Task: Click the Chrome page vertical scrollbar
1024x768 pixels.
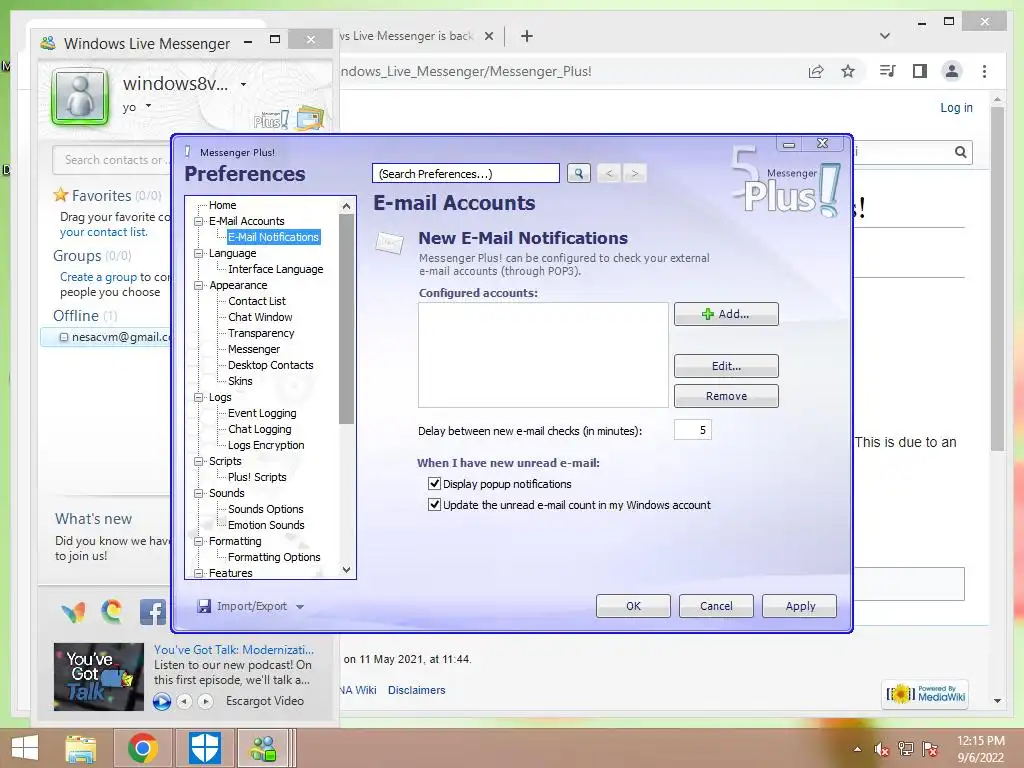Action: point(997,280)
